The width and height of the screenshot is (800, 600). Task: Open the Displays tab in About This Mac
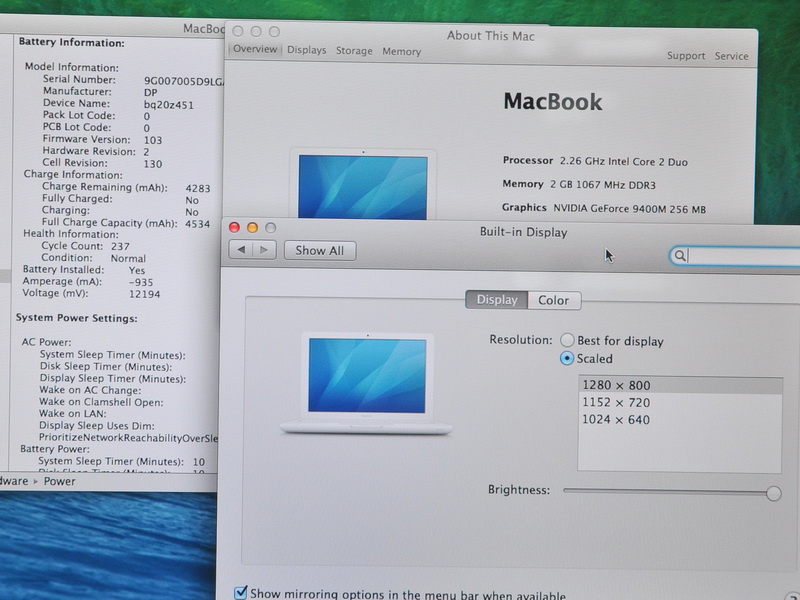(x=307, y=50)
